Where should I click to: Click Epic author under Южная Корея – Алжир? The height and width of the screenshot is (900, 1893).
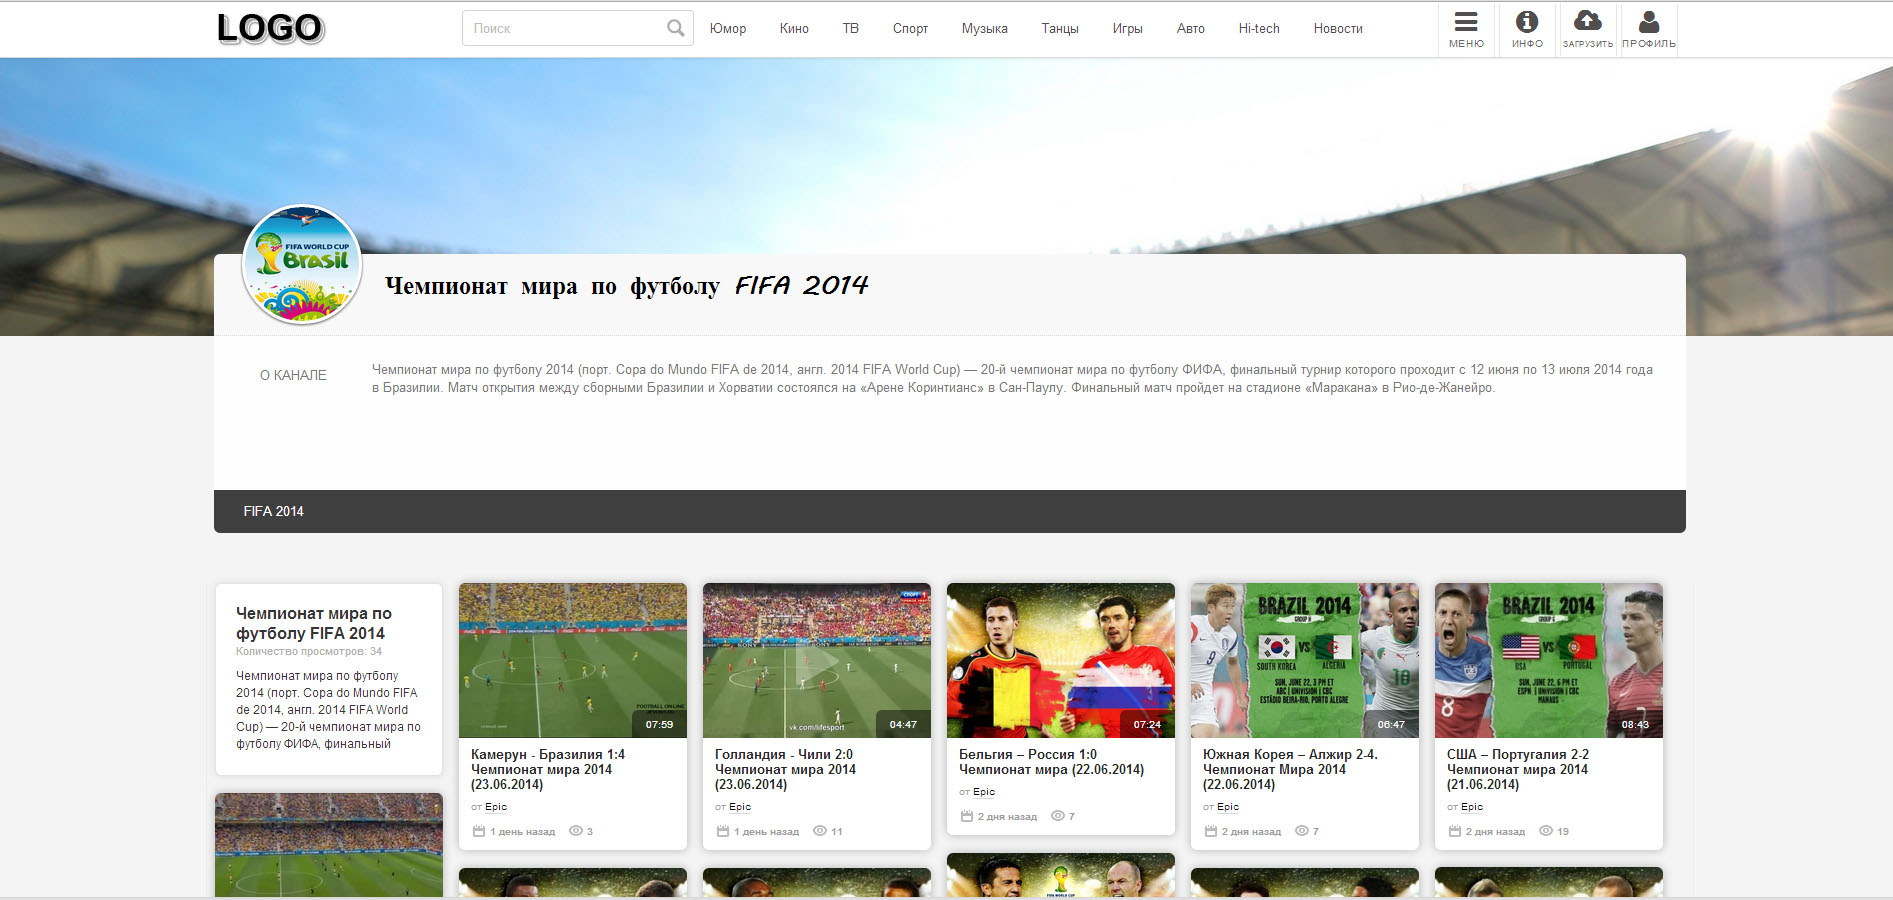(1228, 807)
